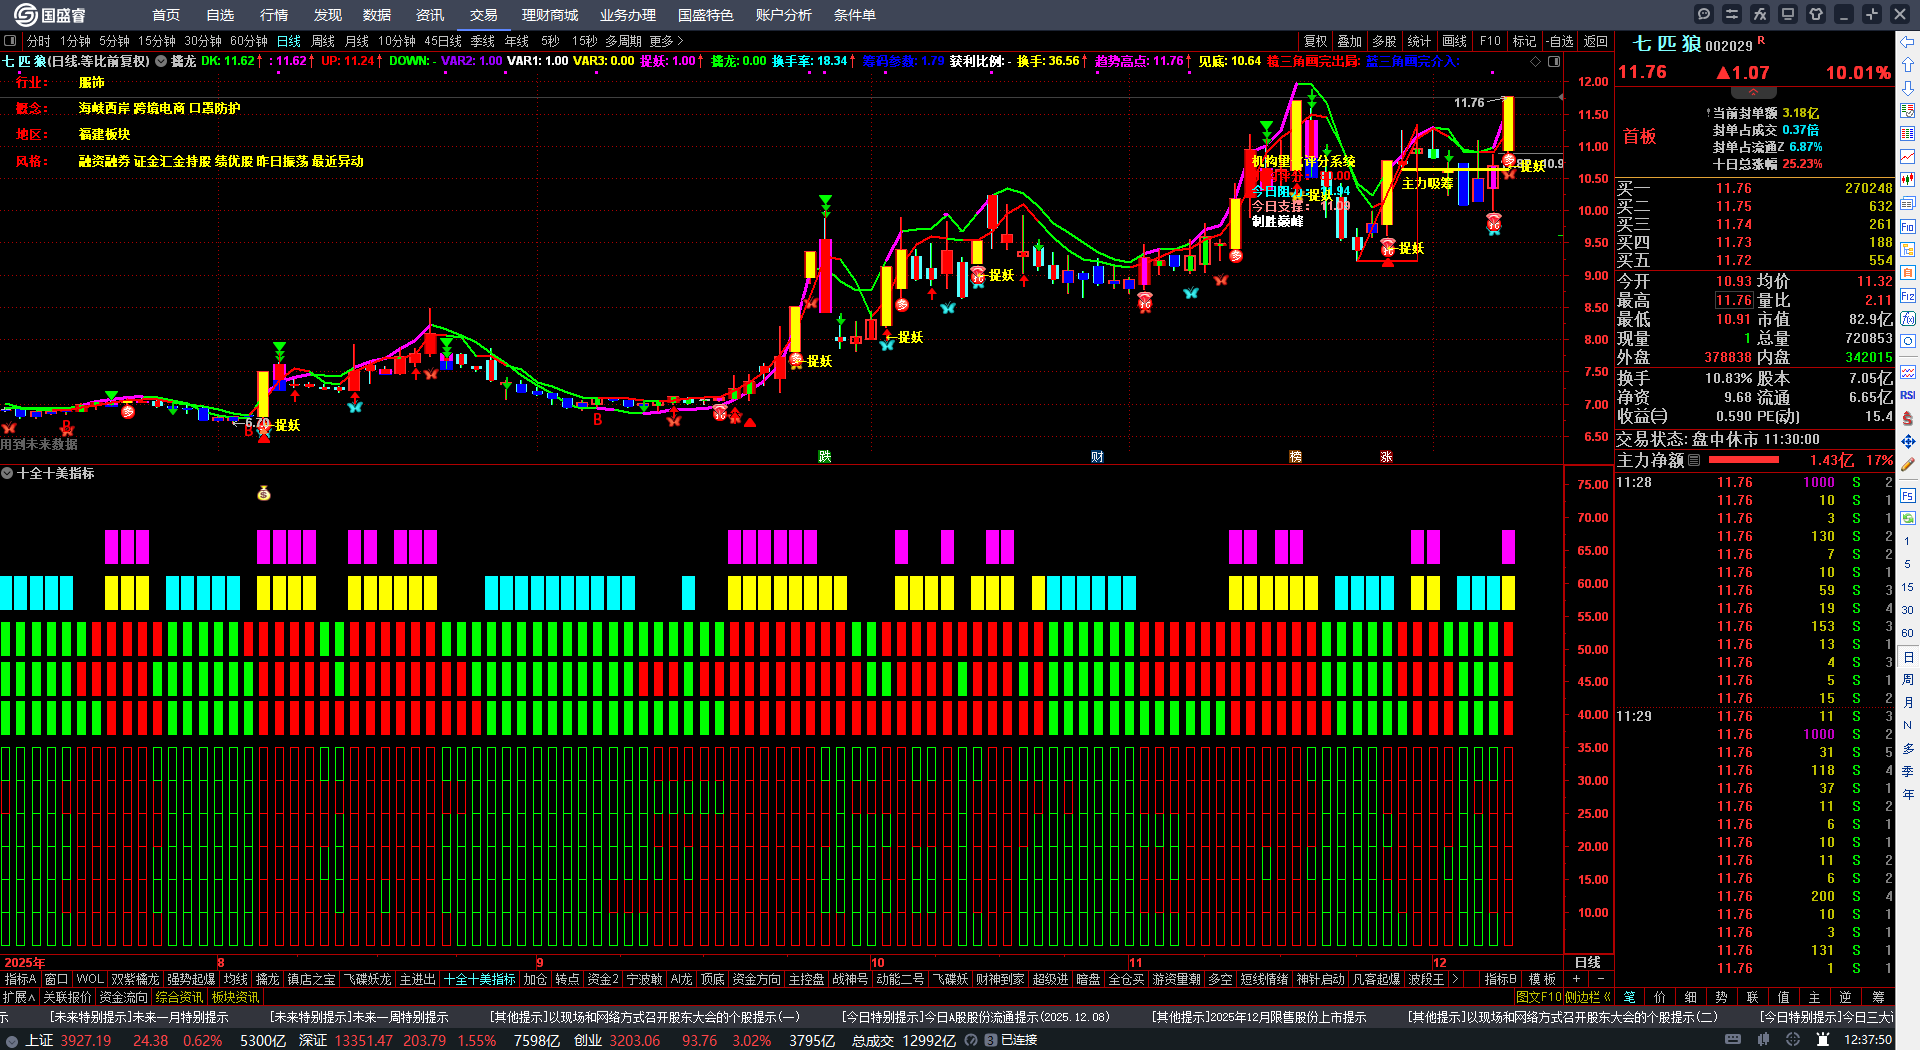The width and height of the screenshot is (1920, 1050).
Task: Open the settings sliders icon in title bar
Action: coord(1732,14)
